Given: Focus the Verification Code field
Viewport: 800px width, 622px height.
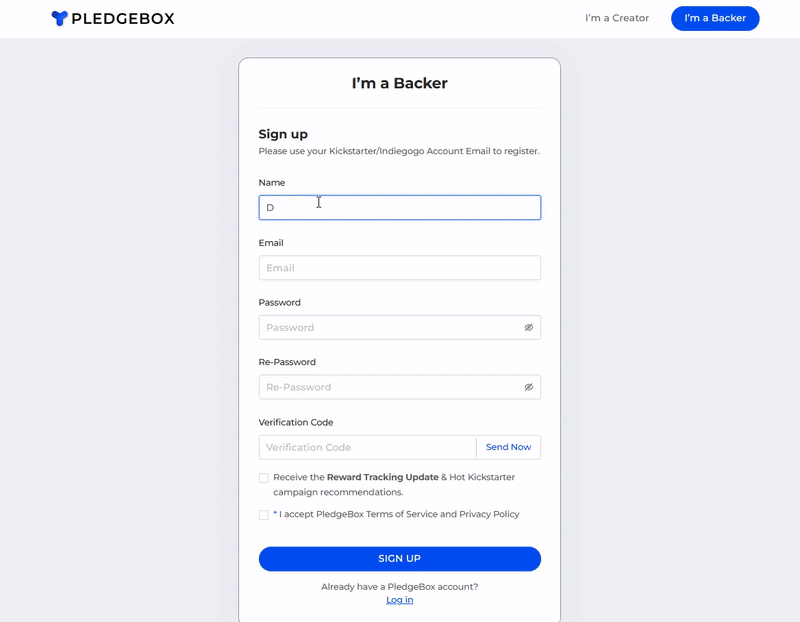Looking at the screenshot, I should click(x=367, y=447).
